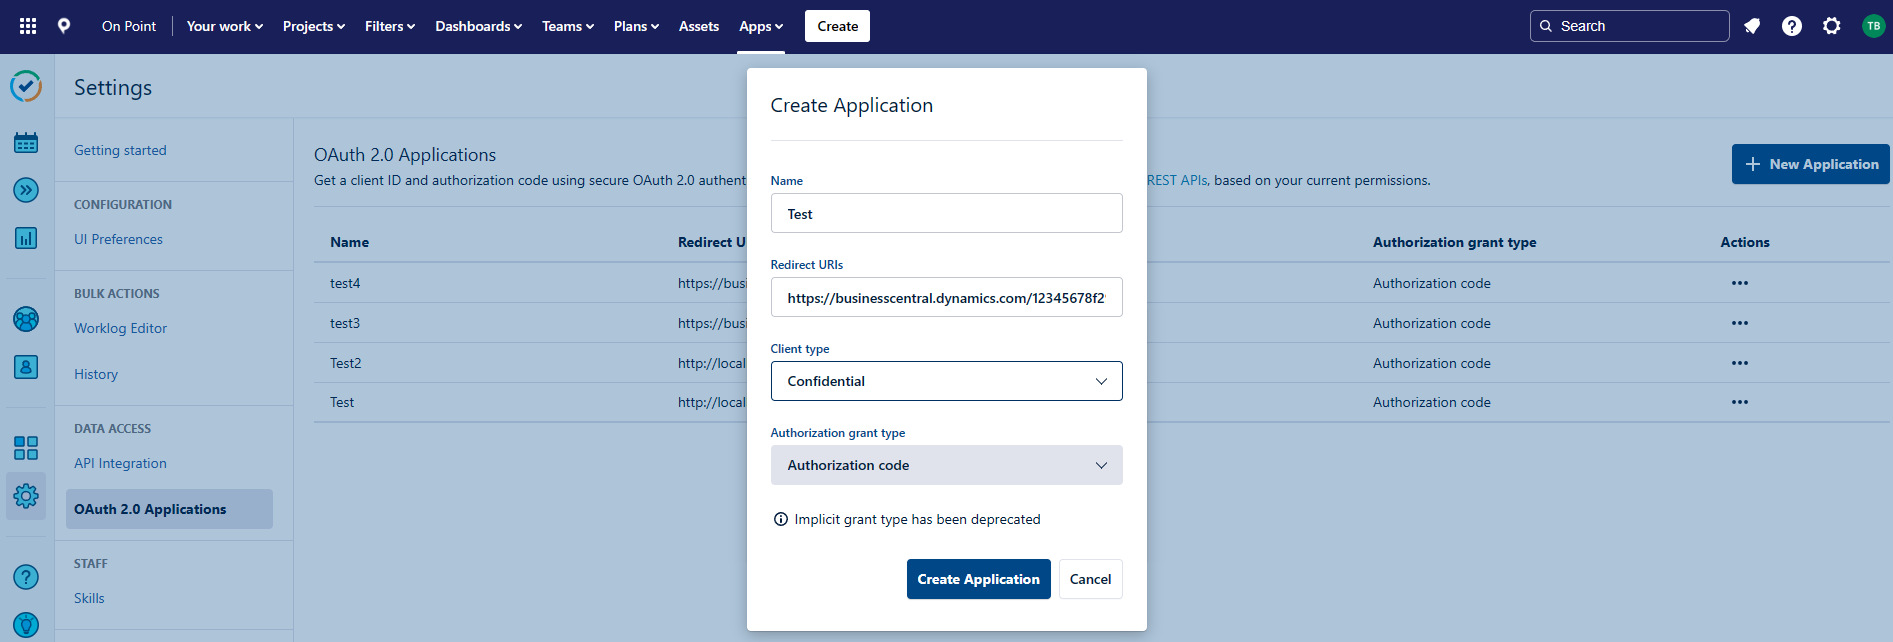Click the Redirect URIs input field
Viewport: 1893px width, 642px height.
[946, 298]
